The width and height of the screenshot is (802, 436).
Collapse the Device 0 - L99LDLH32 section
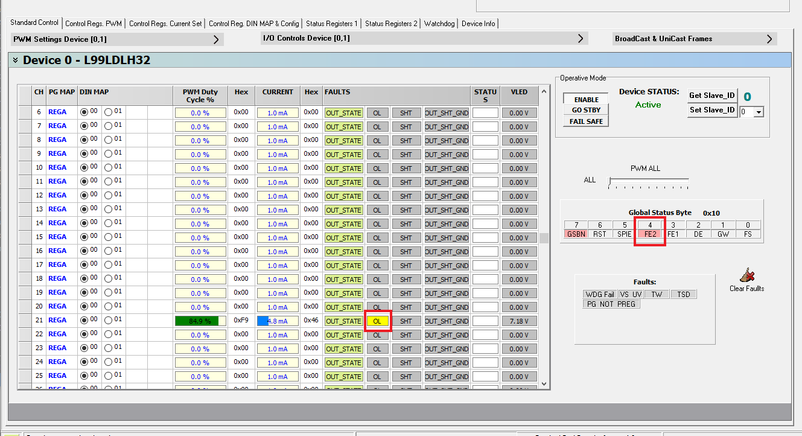[16, 60]
